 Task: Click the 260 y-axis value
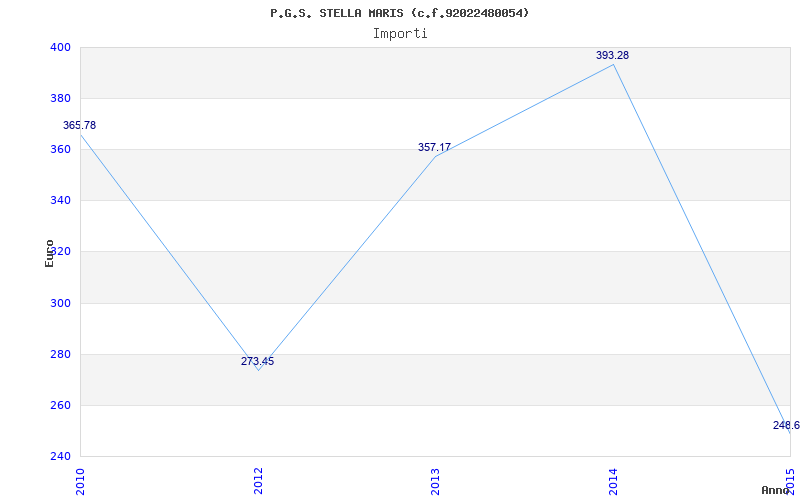60,406
